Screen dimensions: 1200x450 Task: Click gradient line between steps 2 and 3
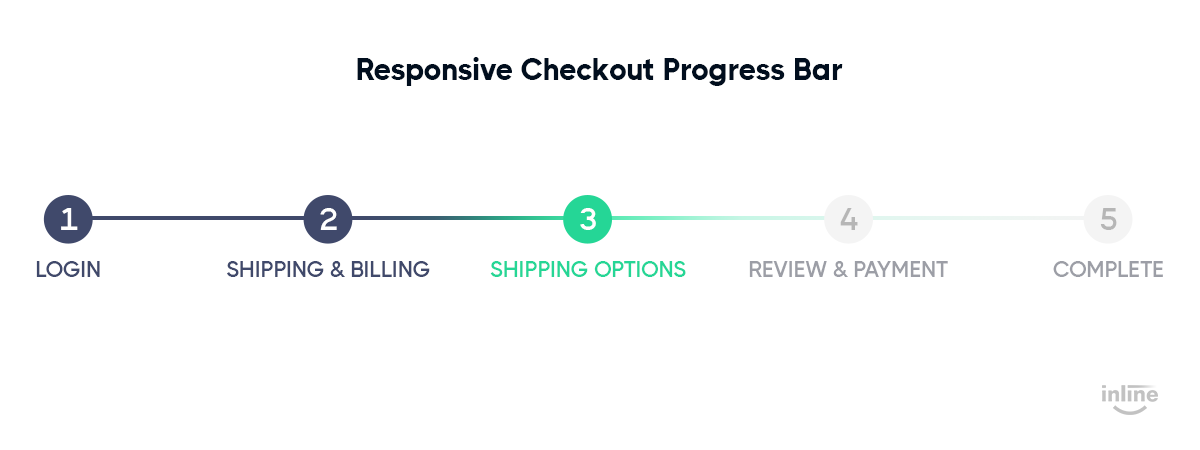point(458,218)
